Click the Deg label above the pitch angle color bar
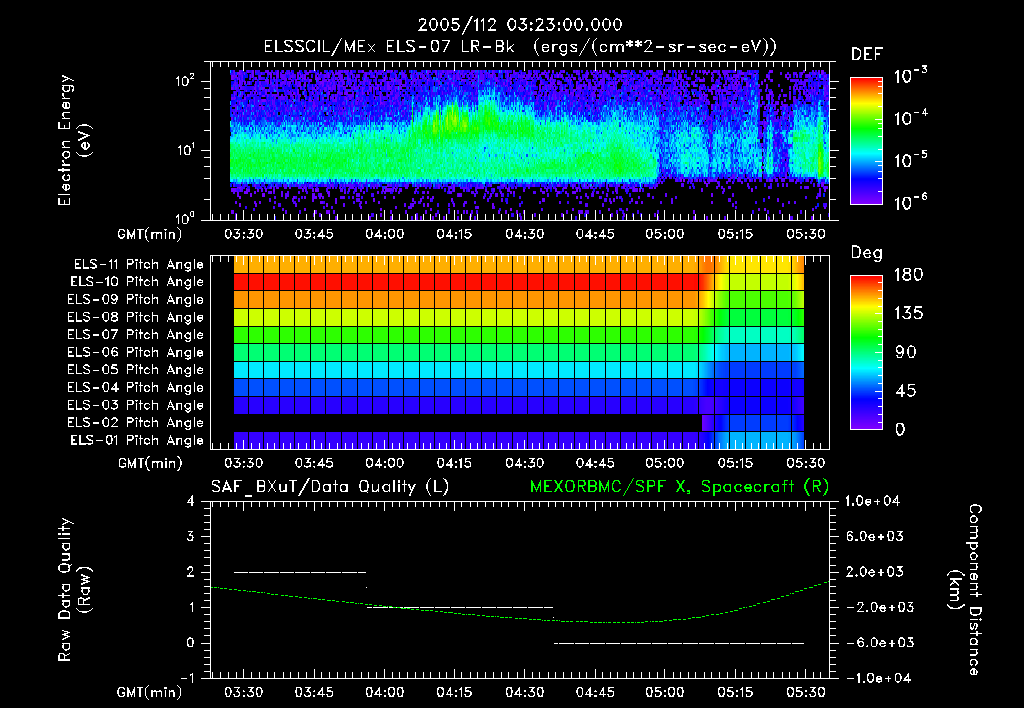The width and height of the screenshot is (1024, 708). [x=867, y=253]
